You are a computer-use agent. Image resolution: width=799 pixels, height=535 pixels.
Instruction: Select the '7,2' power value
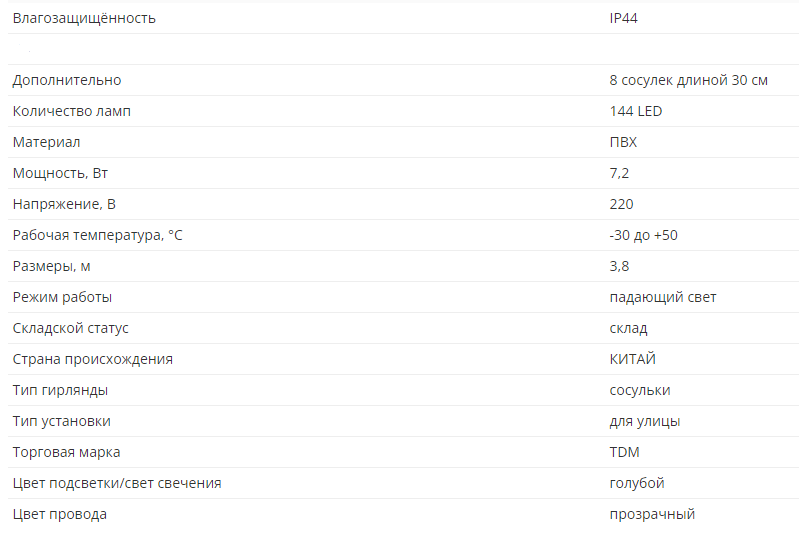pos(619,173)
